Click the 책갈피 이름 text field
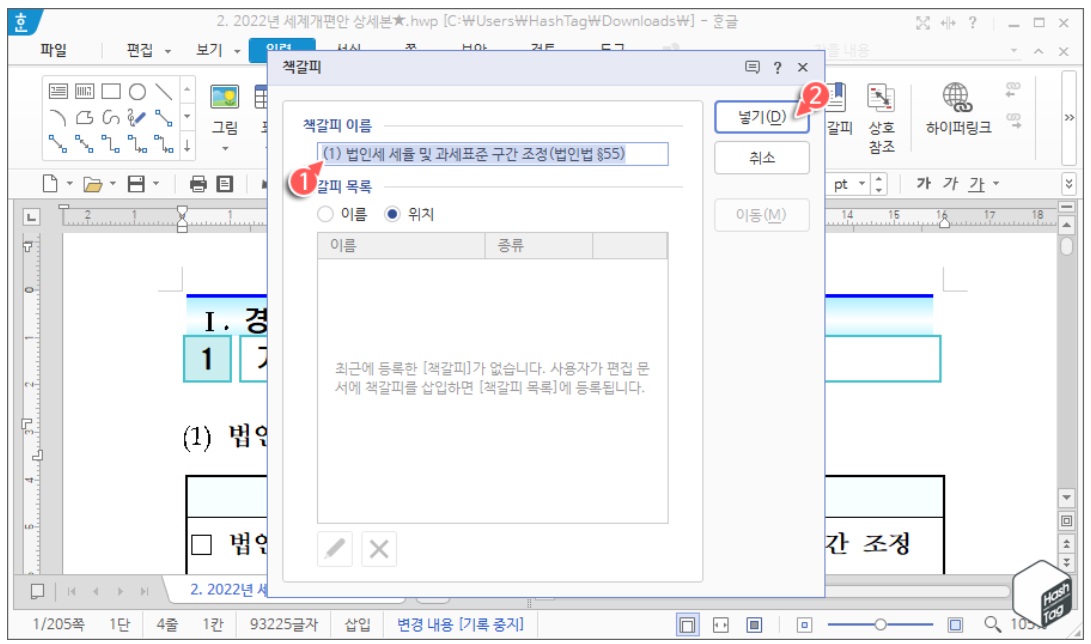The width and height of the screenshot is (1091, 644). point(493,154)
